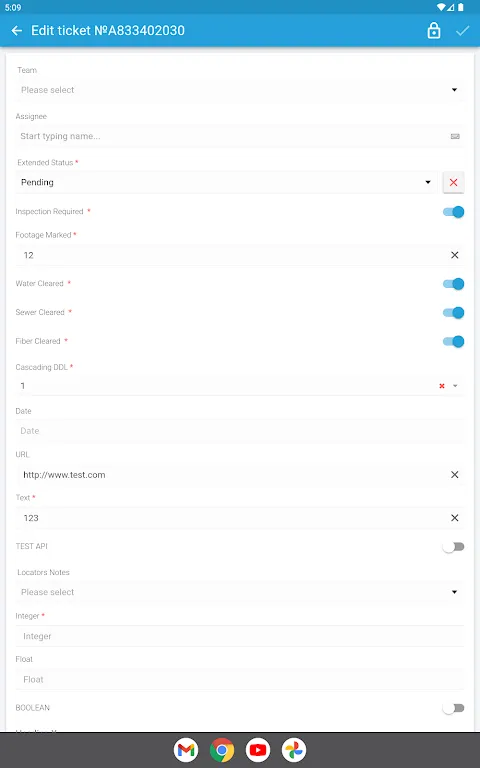Viewport: 480px width, 768px height.
Task: Launch Chrome from the dock
Action: [222, 750]
